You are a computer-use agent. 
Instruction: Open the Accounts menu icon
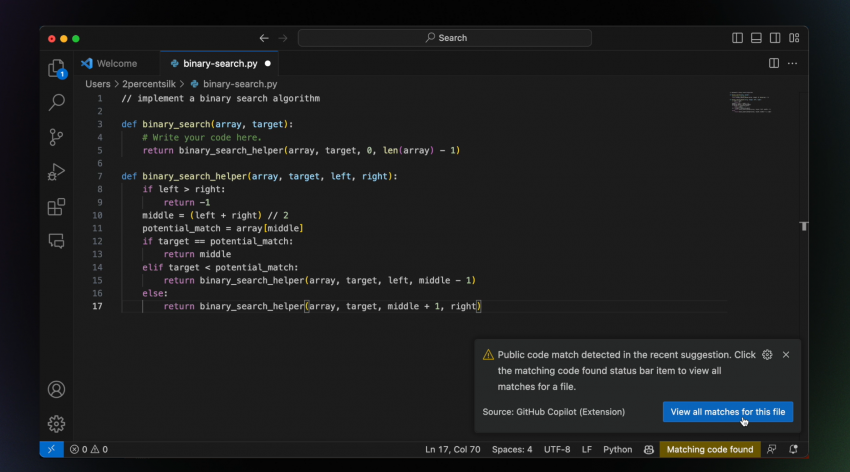(57, 389)
